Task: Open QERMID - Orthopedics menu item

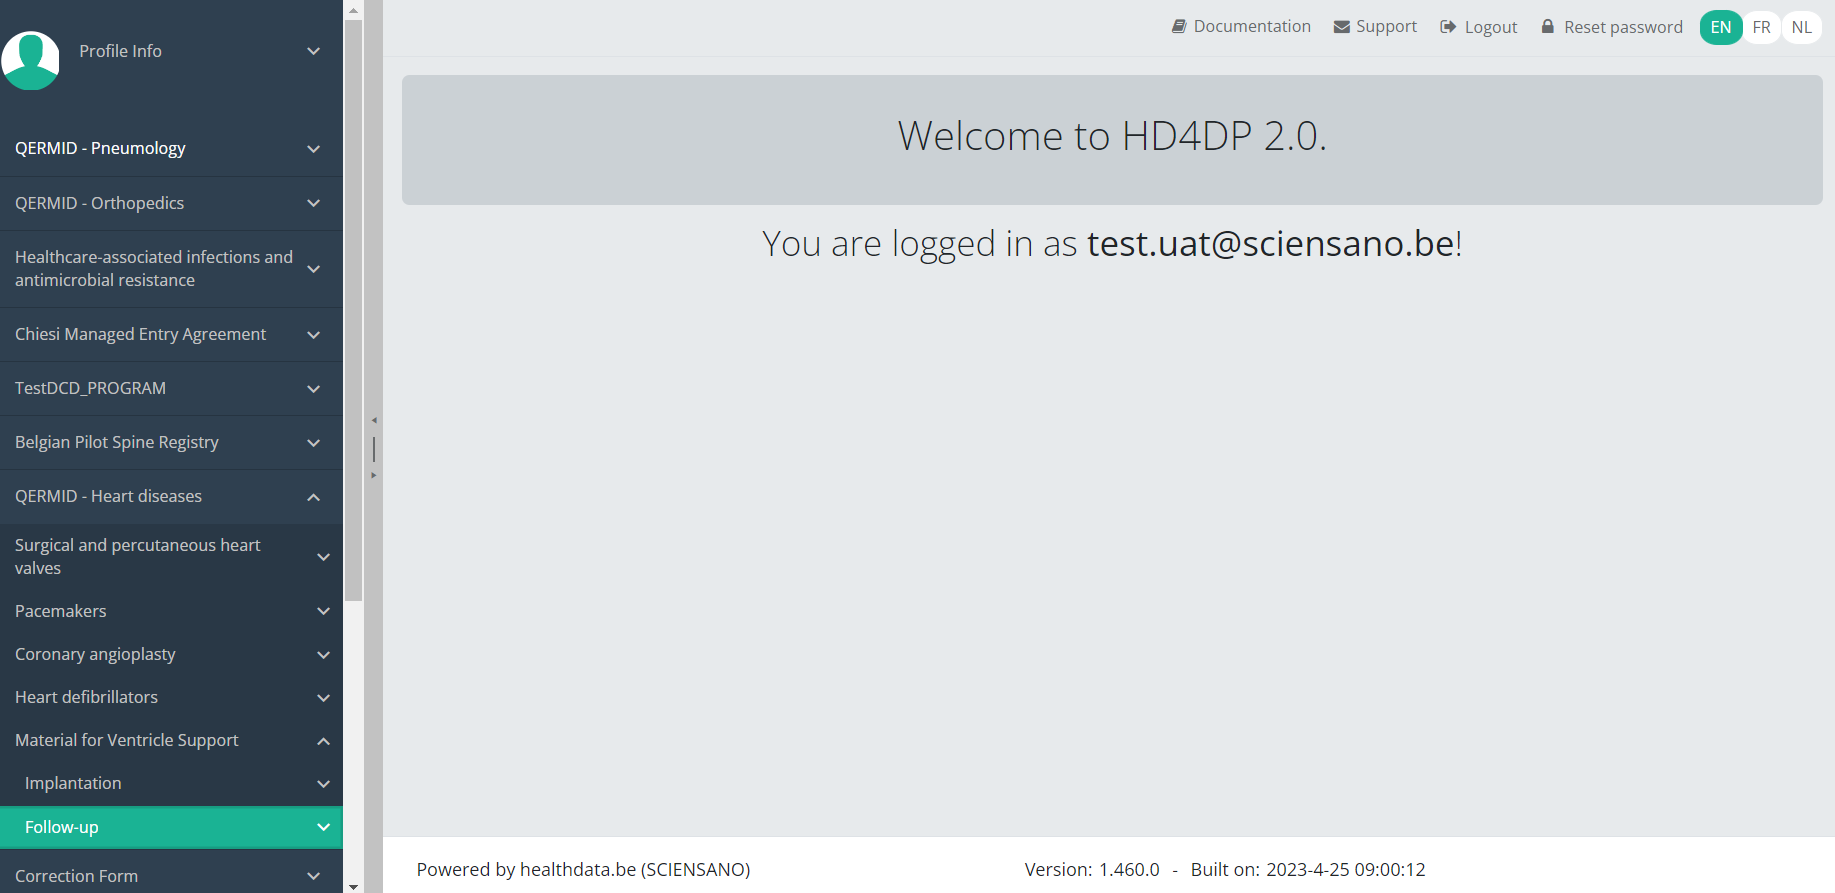Action: pos(100,203)
